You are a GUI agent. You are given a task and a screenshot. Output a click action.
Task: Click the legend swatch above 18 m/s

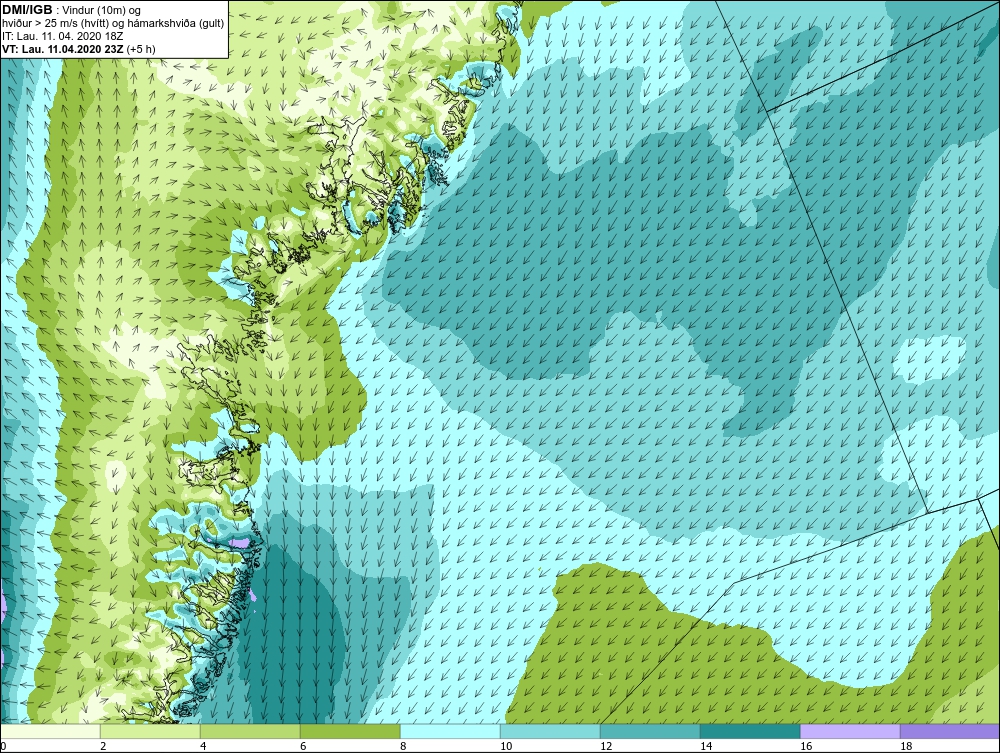pos(950,731)
